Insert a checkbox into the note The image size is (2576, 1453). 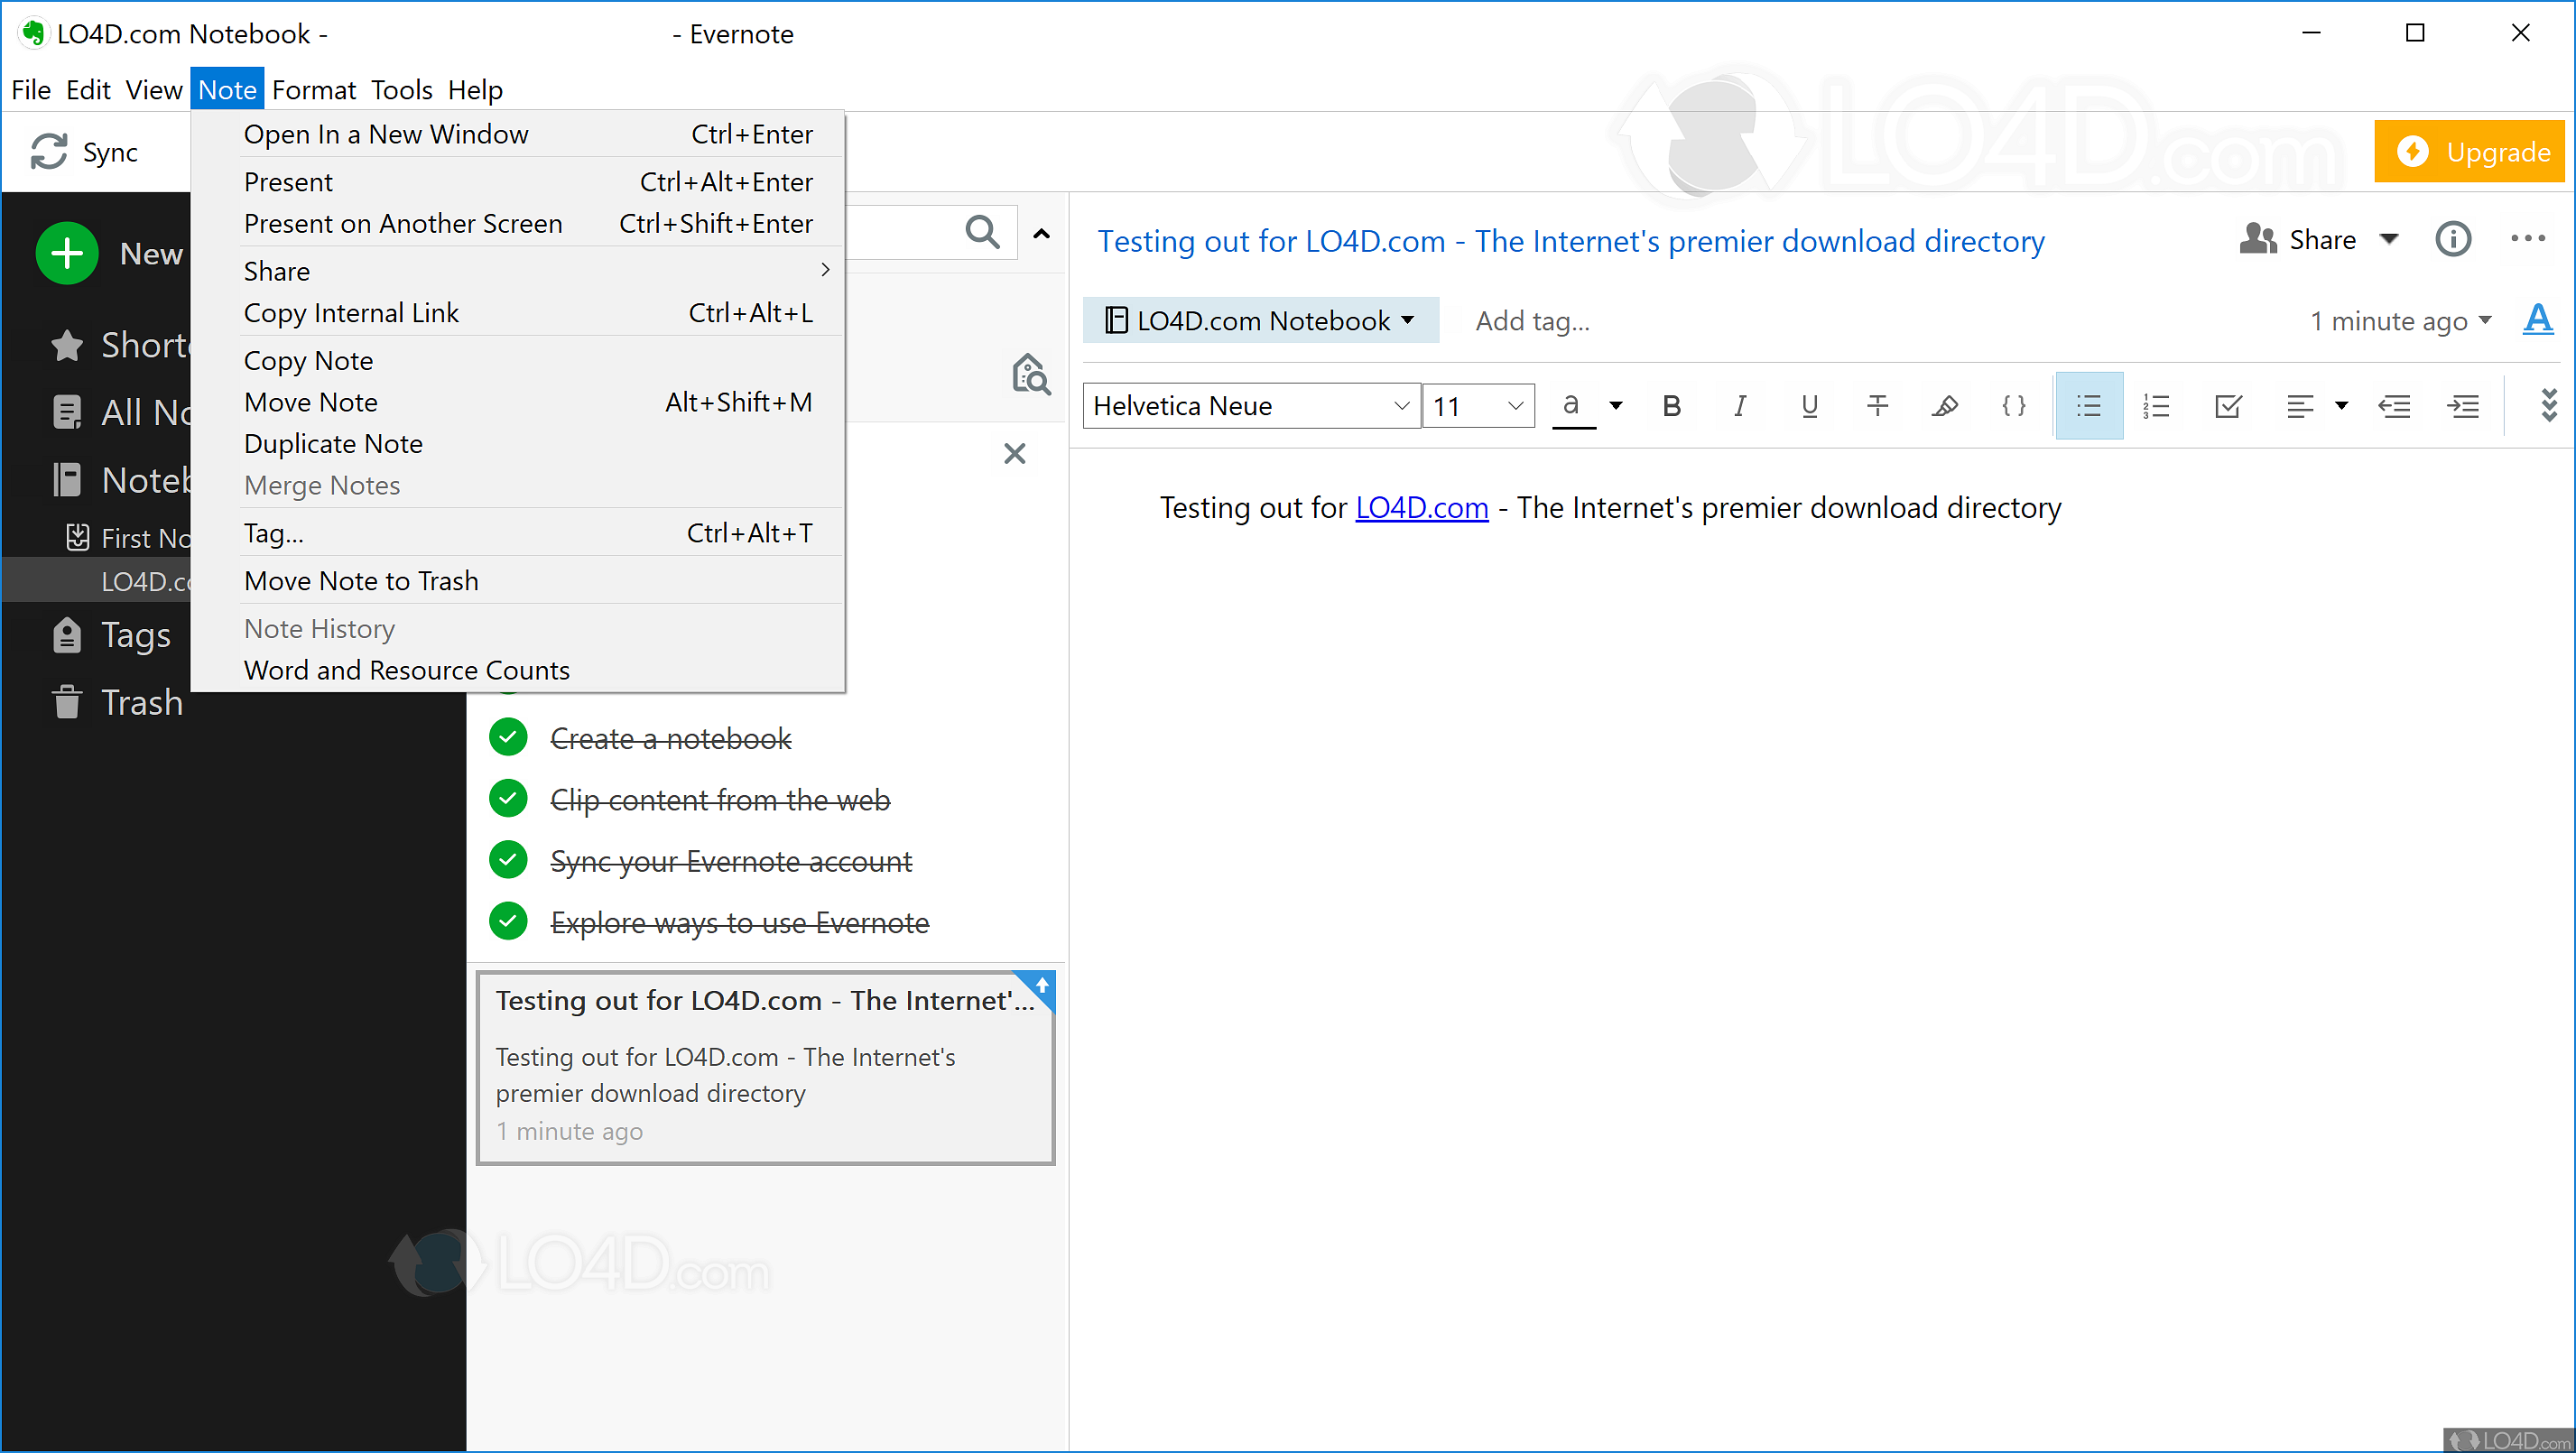click(2228, 406)
